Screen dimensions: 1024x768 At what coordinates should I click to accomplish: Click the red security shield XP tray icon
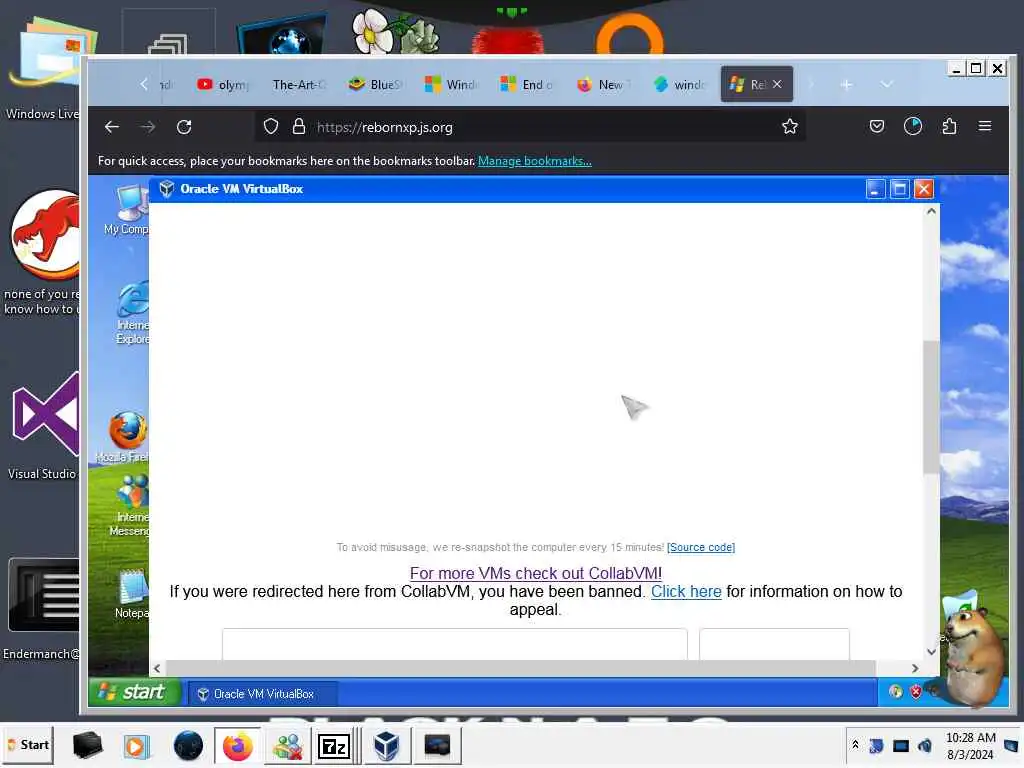(916, 692)
